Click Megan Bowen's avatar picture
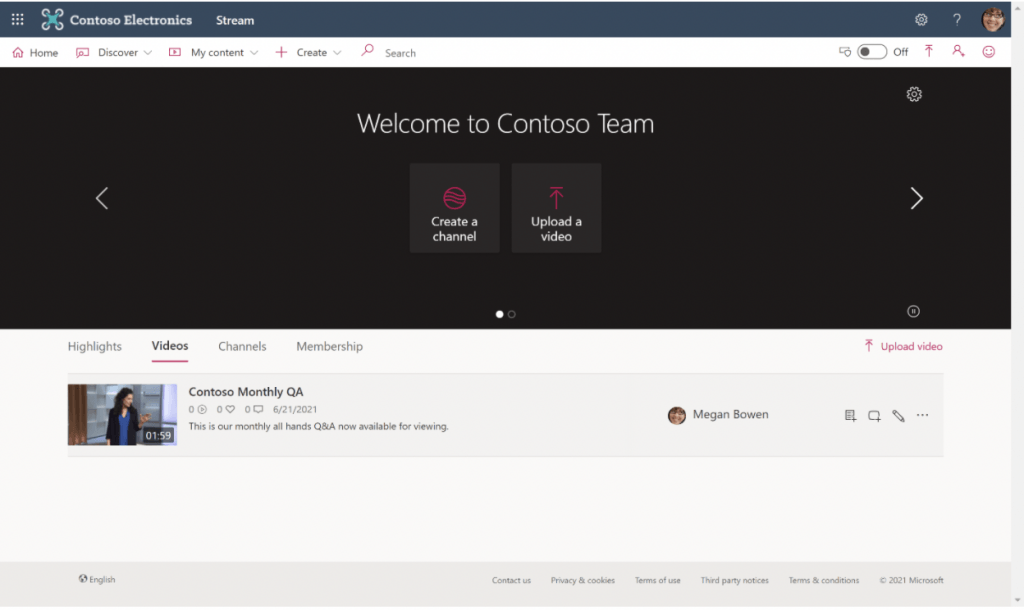This screenshot has width=1024, height=610. pyautogui.click(x=677, y=415)
